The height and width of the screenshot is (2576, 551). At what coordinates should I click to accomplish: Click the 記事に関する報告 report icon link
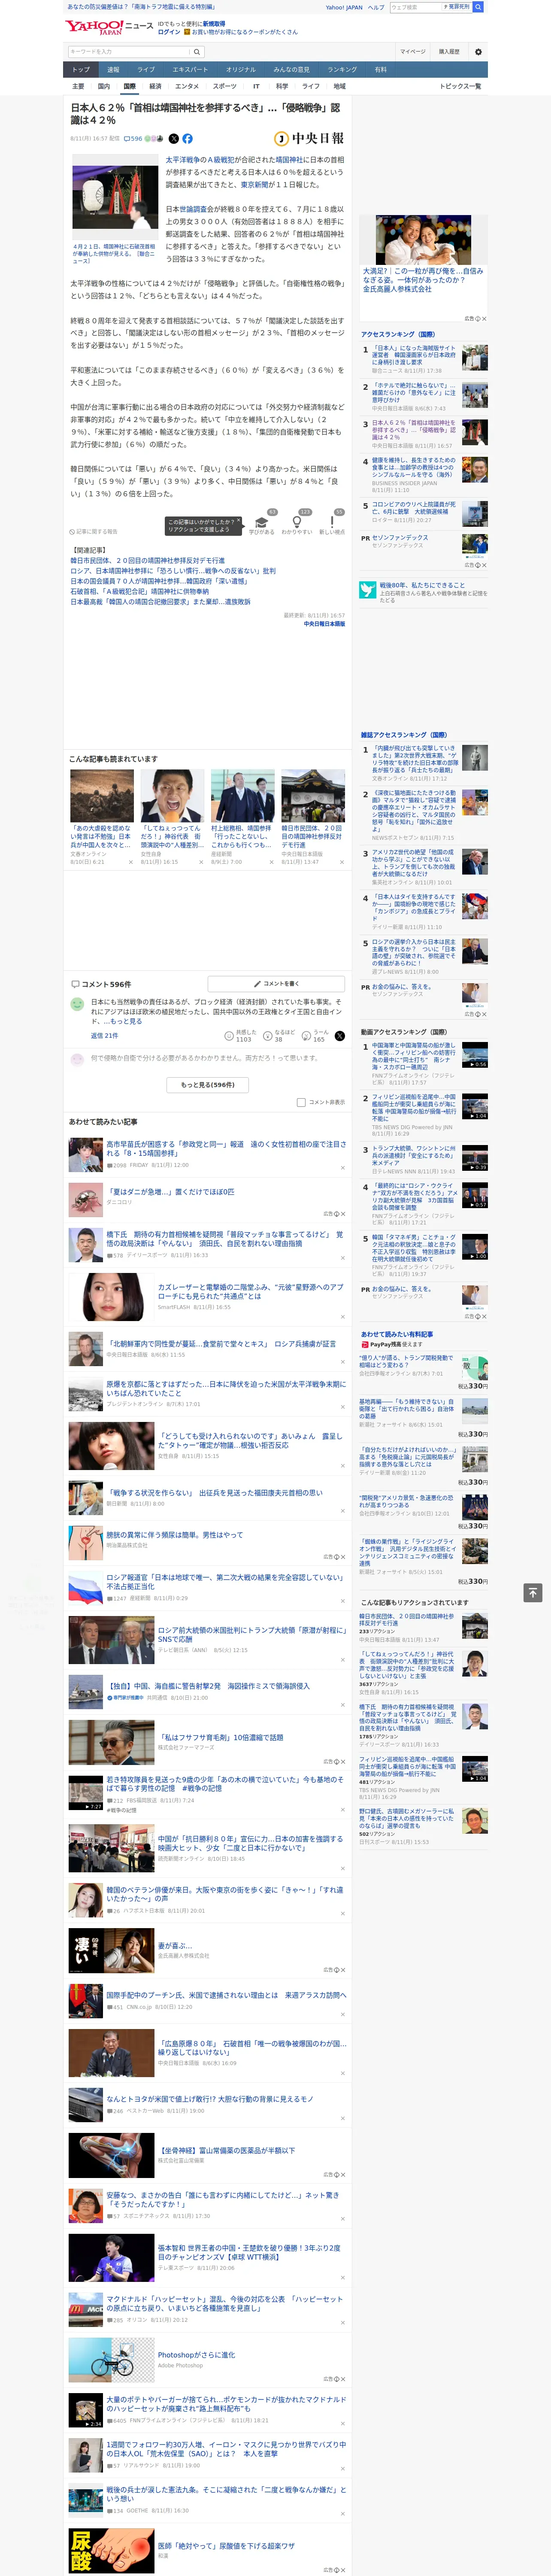[93, 531]
